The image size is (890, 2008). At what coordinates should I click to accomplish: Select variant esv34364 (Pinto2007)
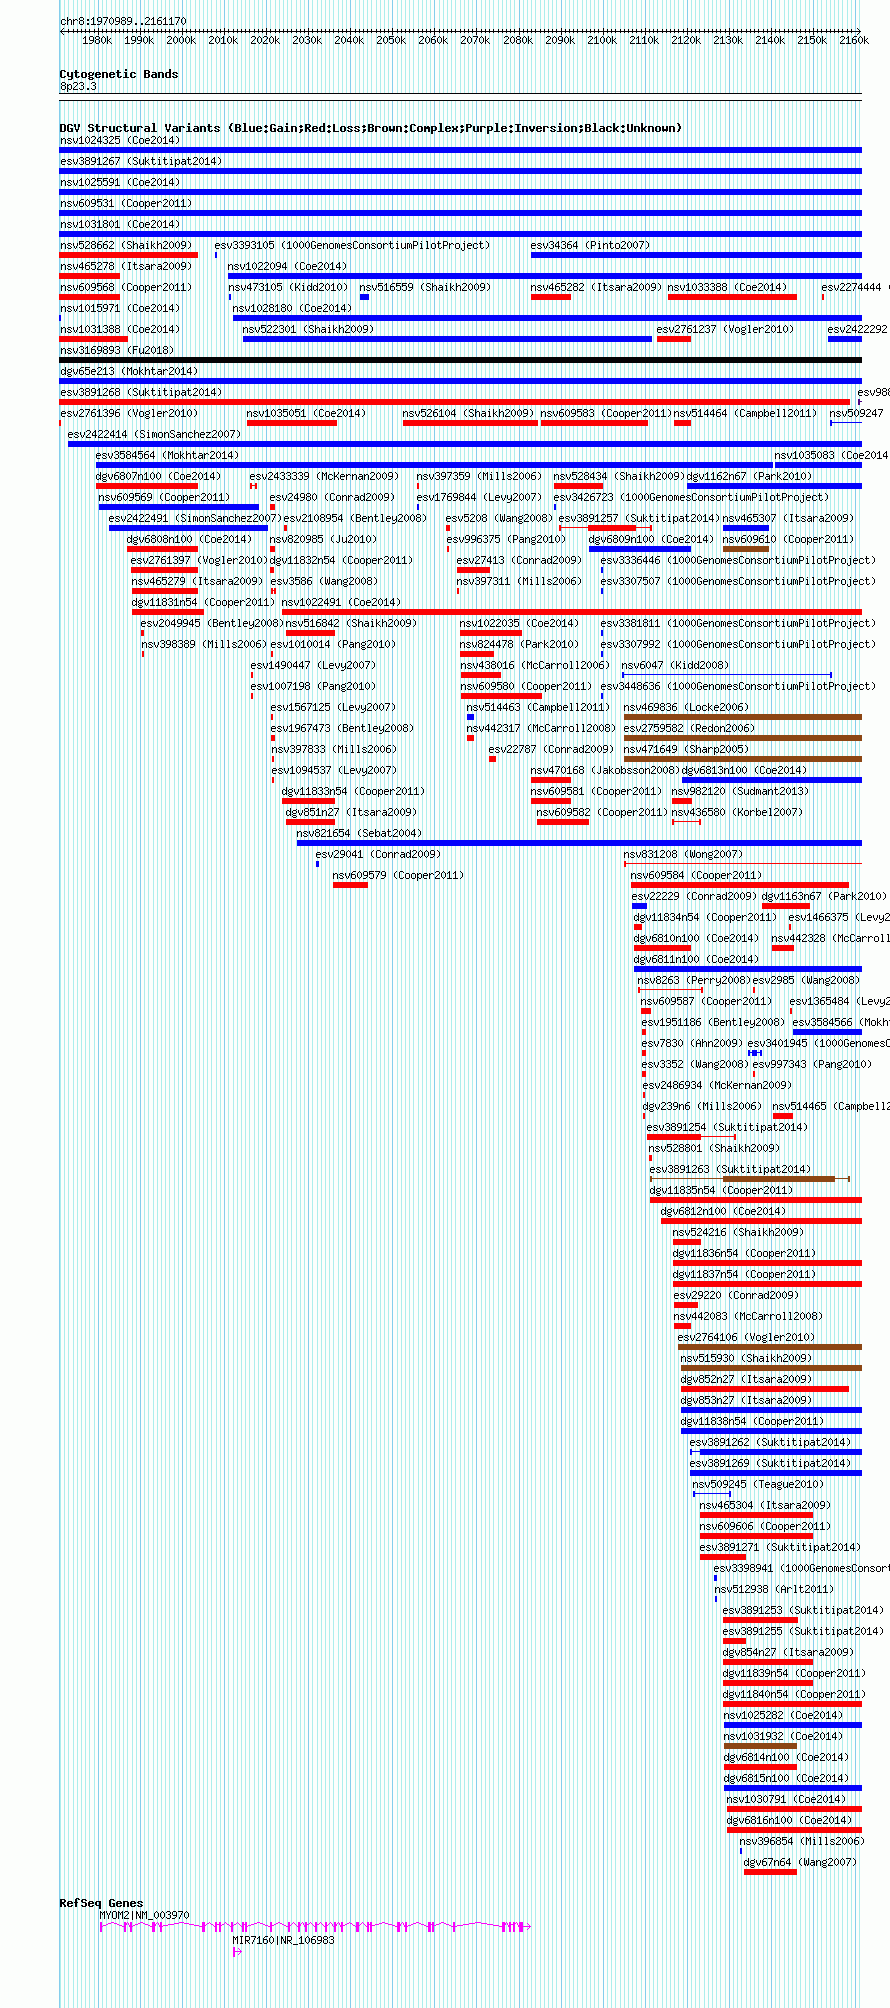tap(590, 245)
